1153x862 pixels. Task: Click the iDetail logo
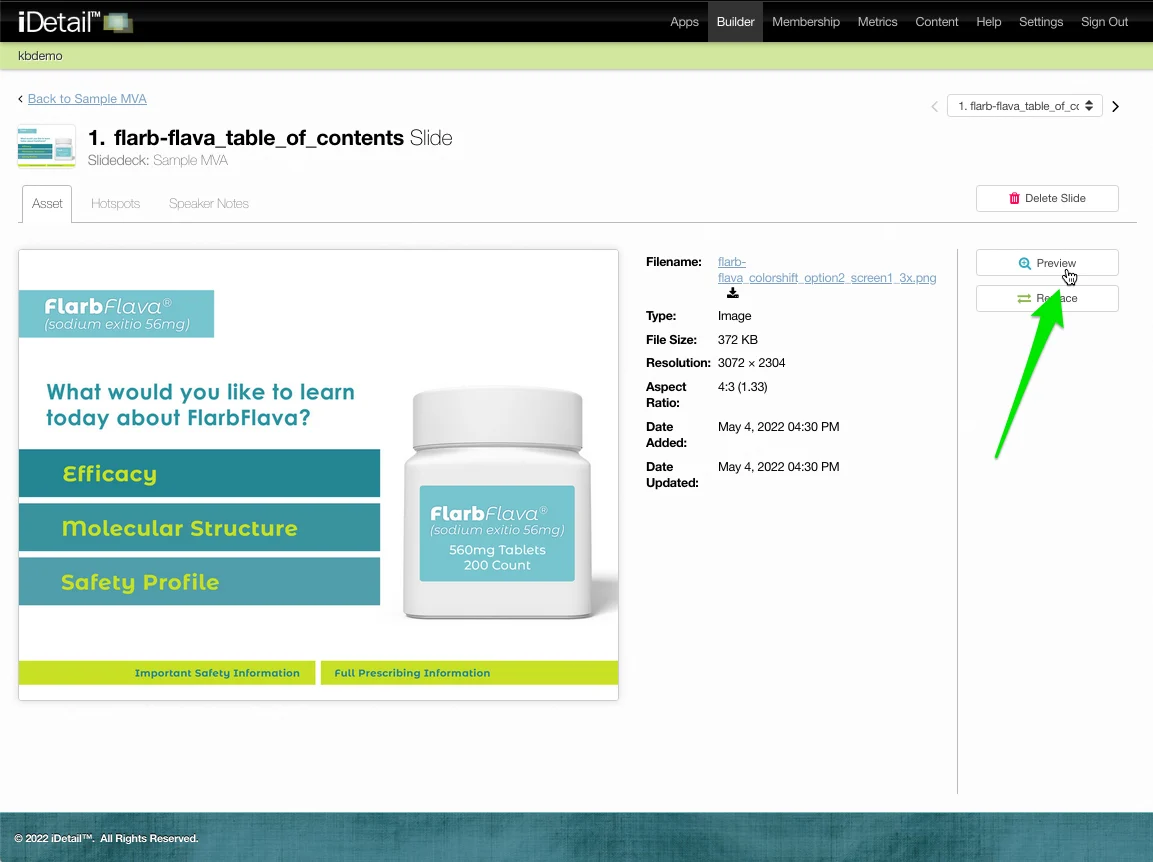tap(75, 22)
